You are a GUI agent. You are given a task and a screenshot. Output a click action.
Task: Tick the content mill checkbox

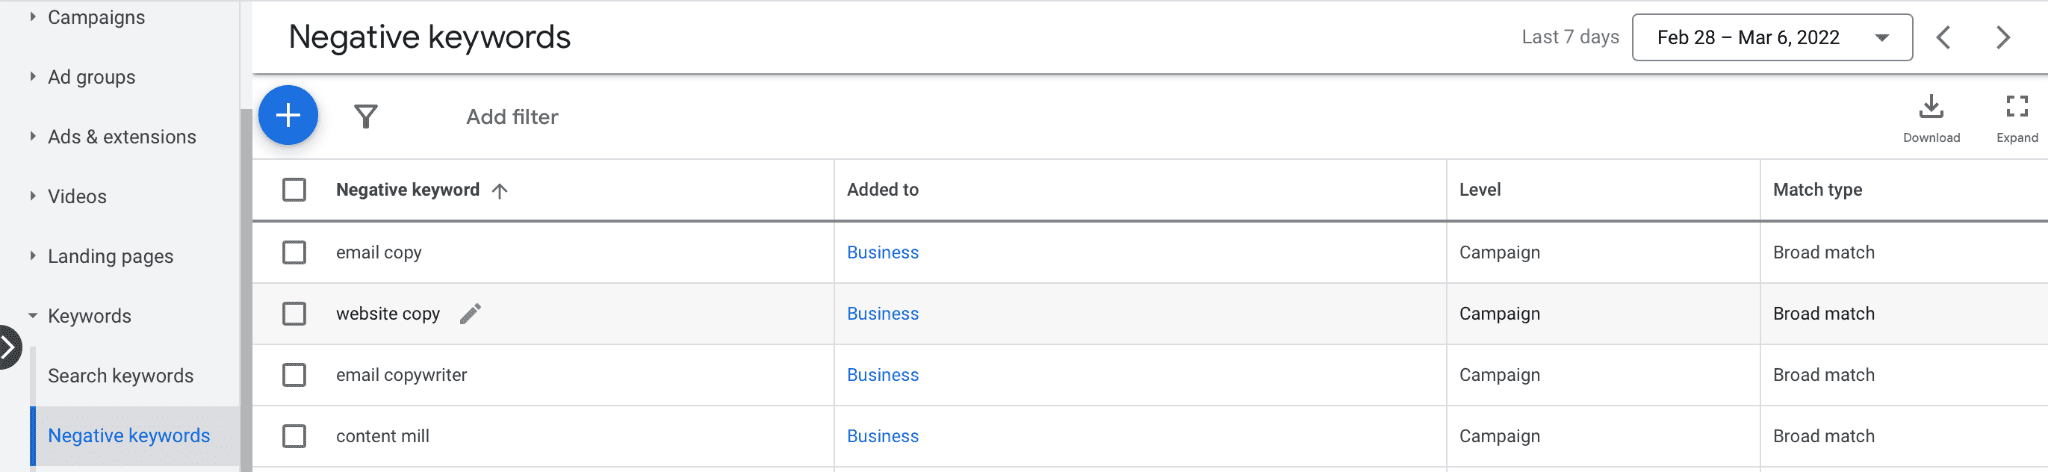[x=294, y=436]
